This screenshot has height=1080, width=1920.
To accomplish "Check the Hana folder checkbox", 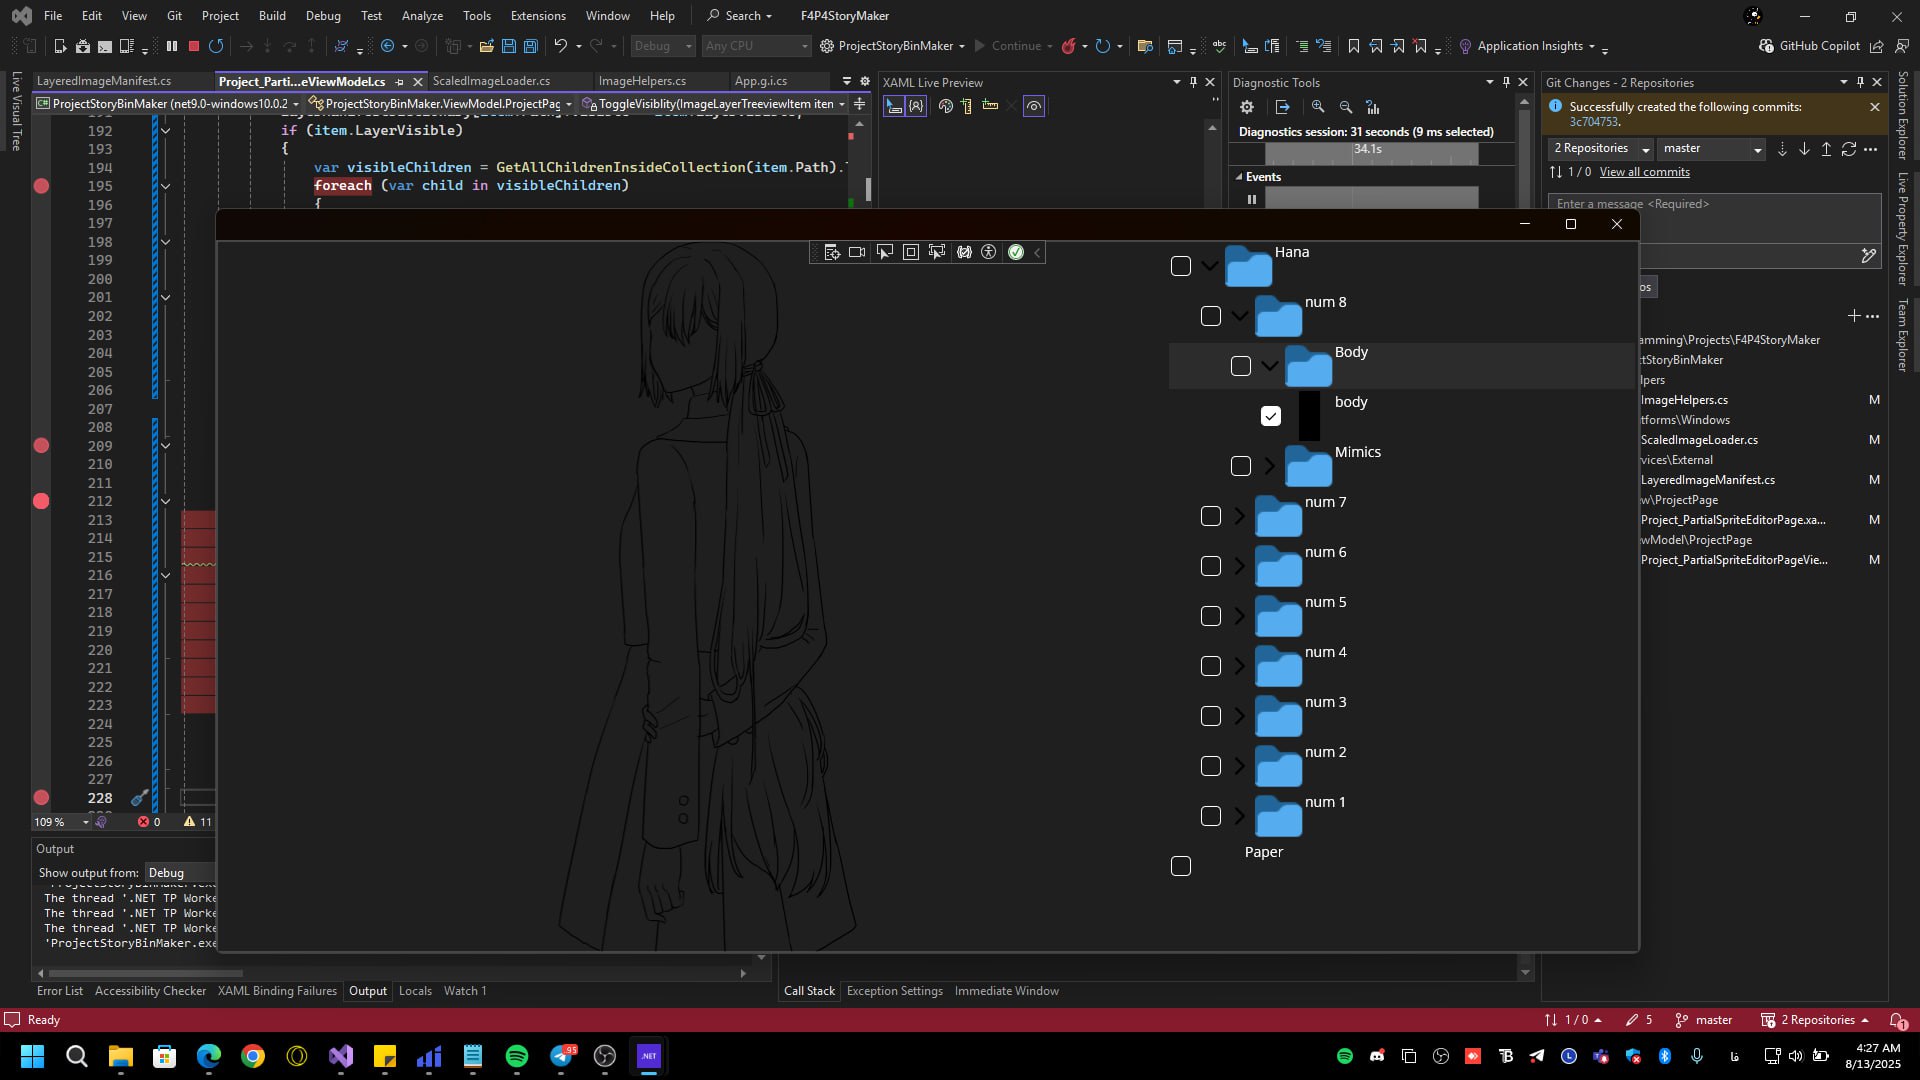I will point(1181,266).
